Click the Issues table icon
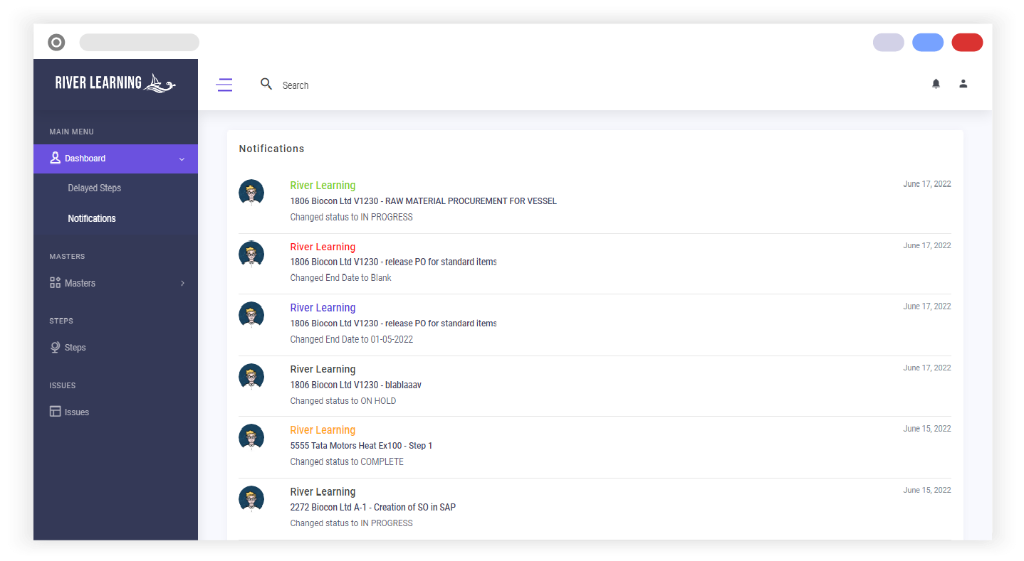The height and width of the screenshot is (561, 1024). coord(55,411)
